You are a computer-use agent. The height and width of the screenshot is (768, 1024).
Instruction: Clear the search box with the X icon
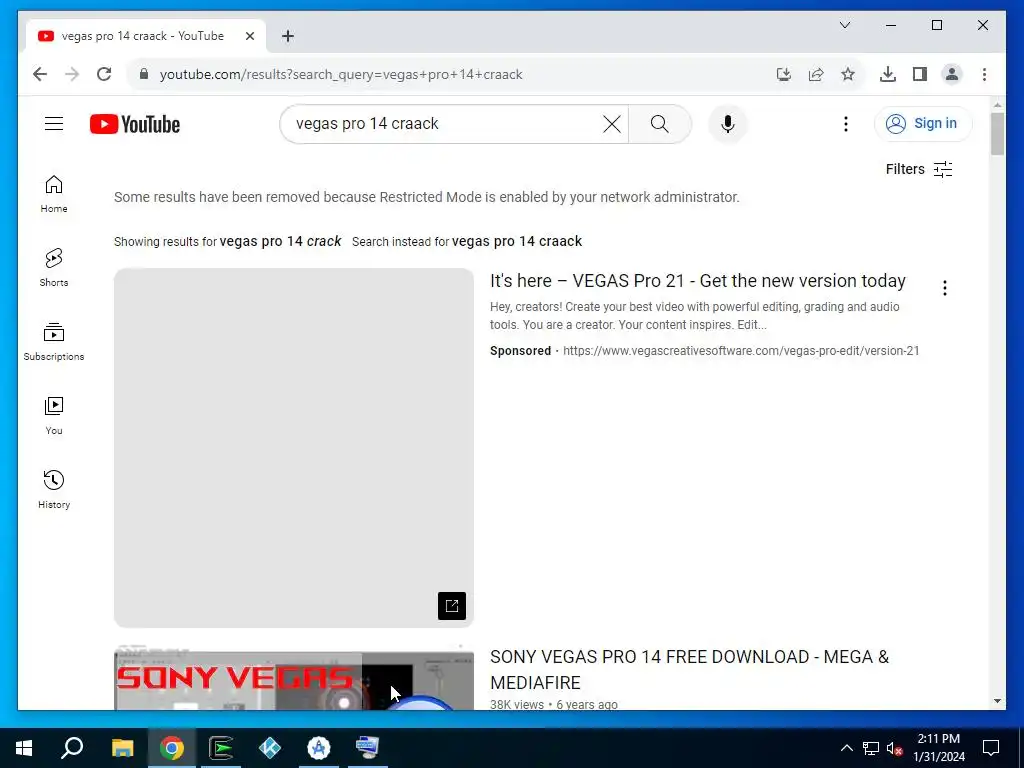(x=612, y=124)
